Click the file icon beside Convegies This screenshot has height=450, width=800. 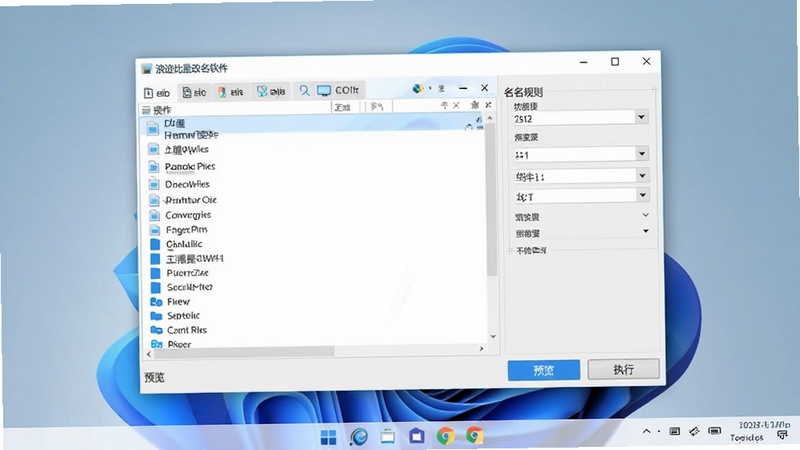(x=154, y=215)
